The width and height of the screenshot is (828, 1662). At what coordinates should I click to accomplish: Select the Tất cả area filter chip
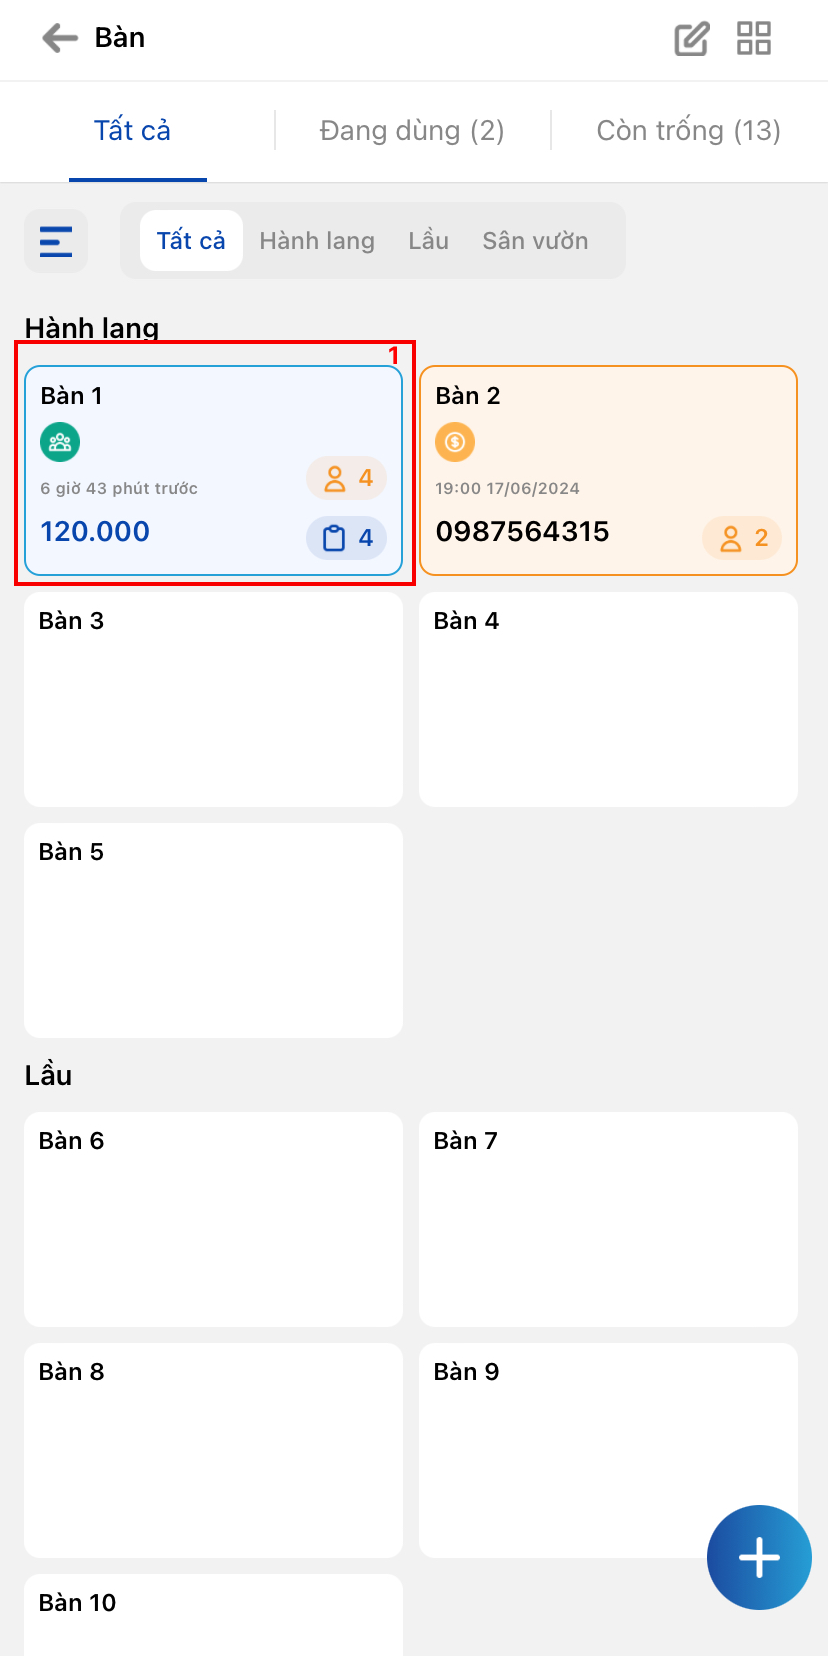pyautogui.click(x=191, y=241)
